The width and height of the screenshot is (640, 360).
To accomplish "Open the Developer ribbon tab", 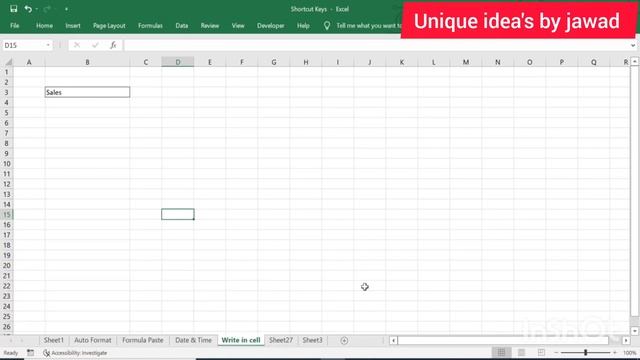I will [x=270, y=25].
